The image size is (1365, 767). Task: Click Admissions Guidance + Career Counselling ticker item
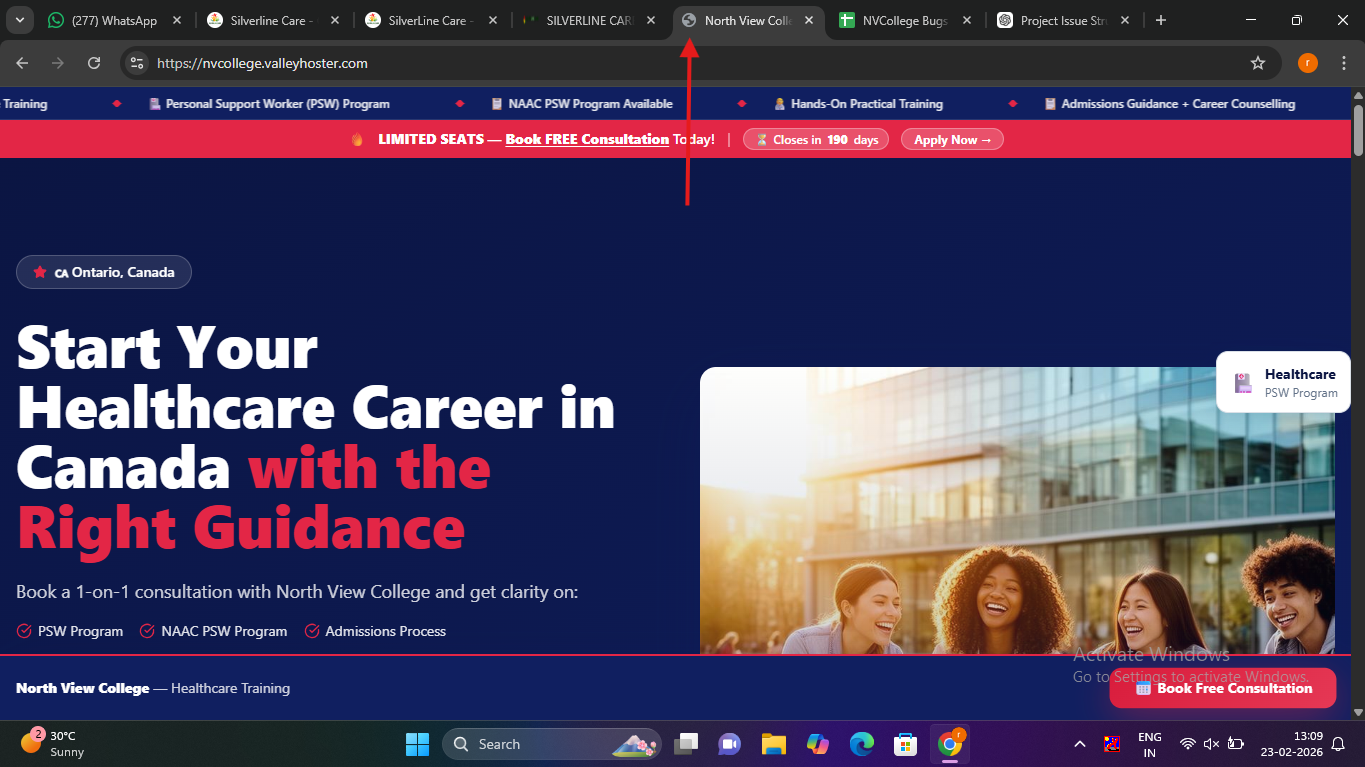(x=1170, y=104)
